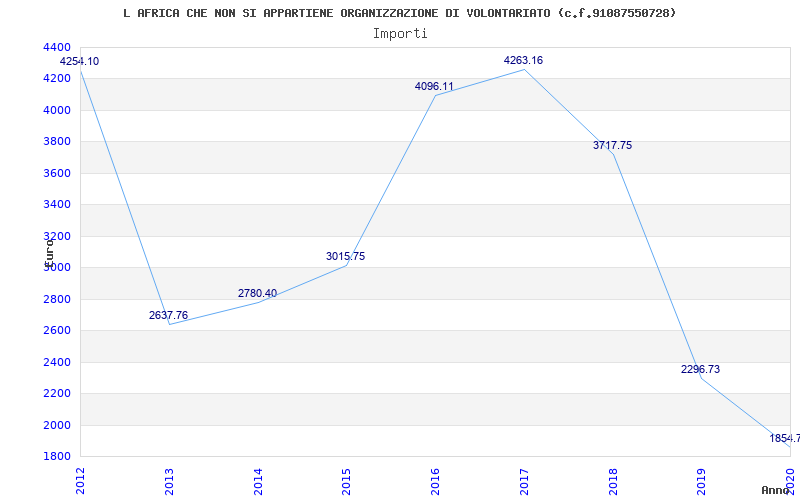Click x-axis year 2016

coord(435,481)
